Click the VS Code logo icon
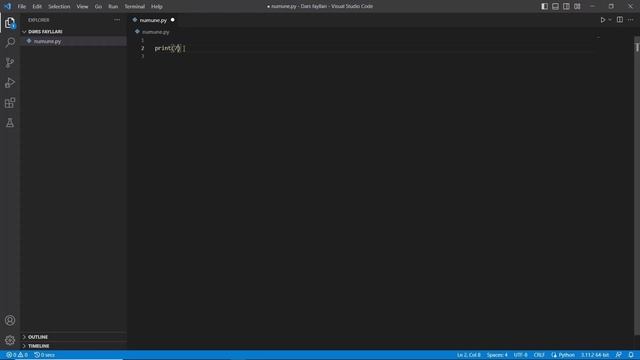The height and width of the screenshot is (360, 640). pos(7,6)
